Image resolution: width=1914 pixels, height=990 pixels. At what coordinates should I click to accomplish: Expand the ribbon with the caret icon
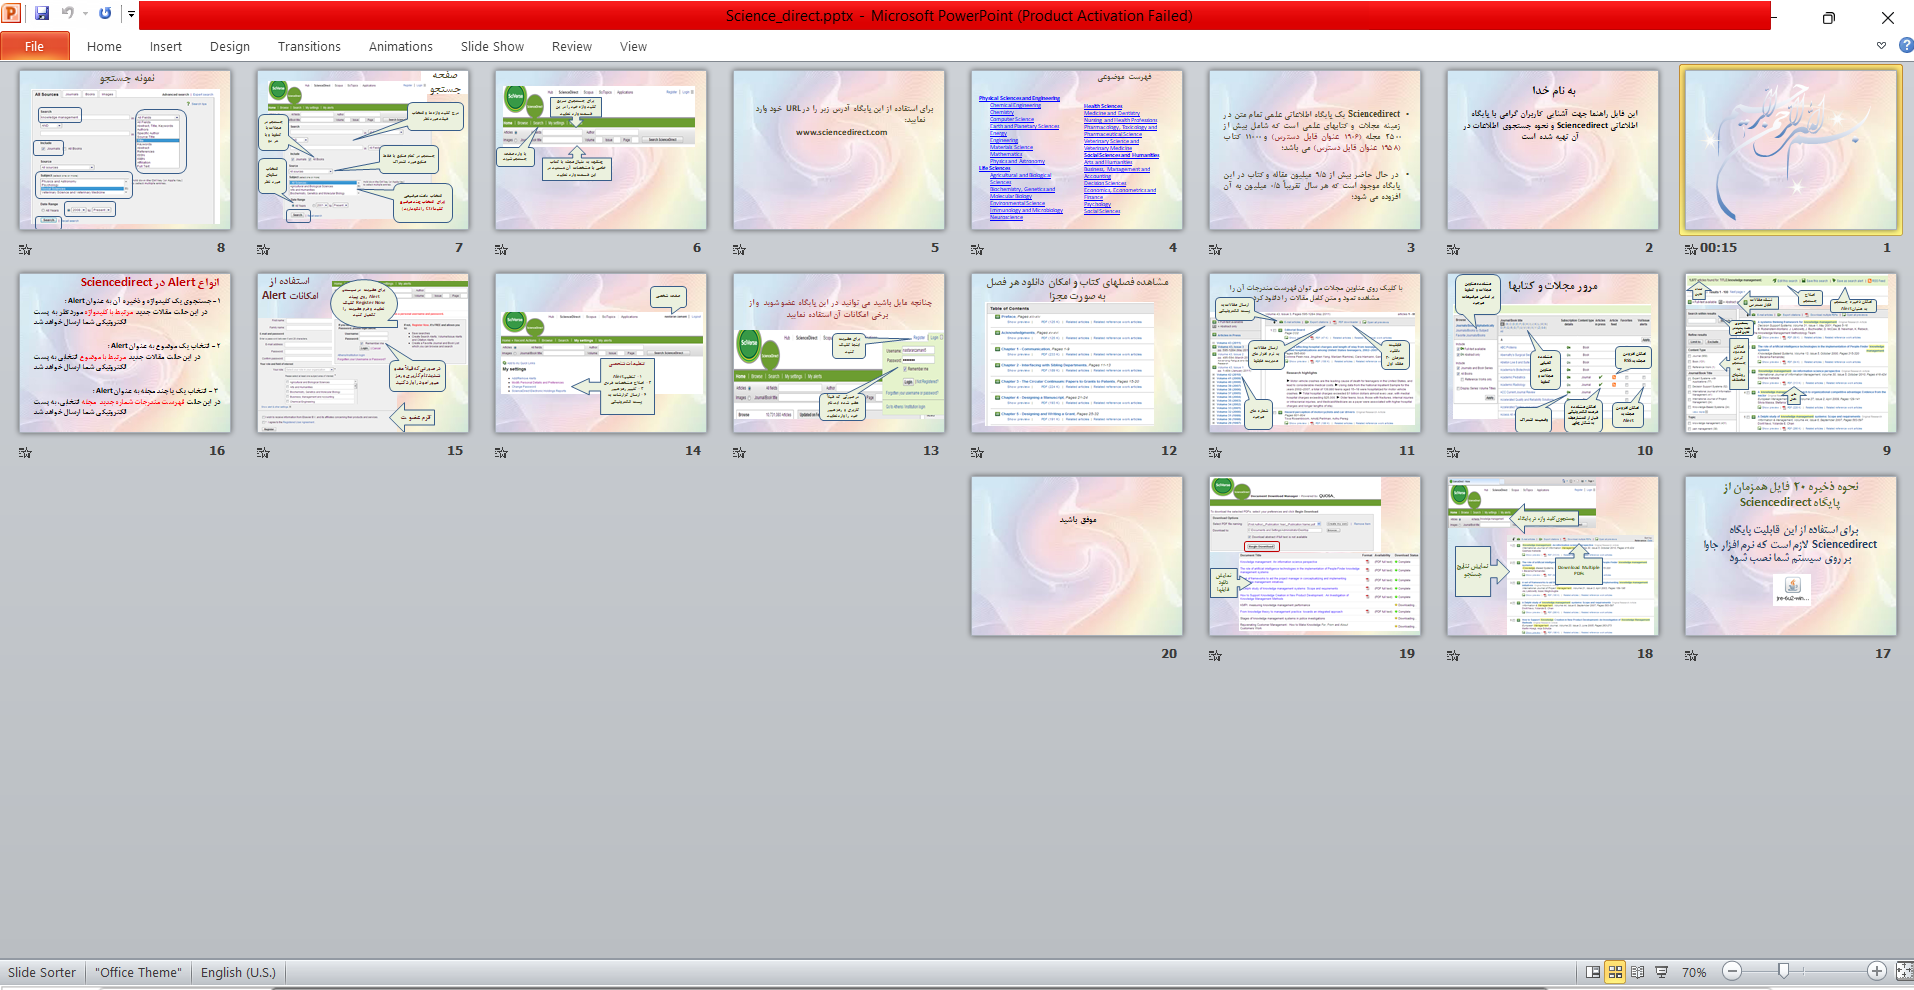[x=1881, y=46]
